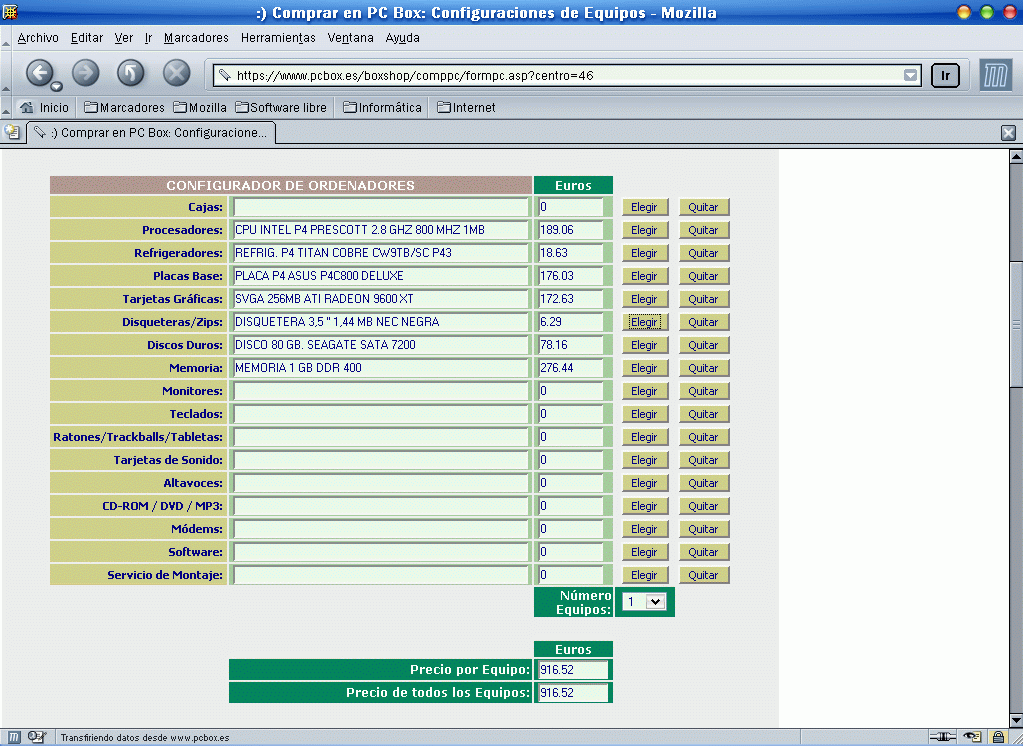Click the Navigator icon in status bar
Screen dimensions: 1023x746
click(14, 738)
